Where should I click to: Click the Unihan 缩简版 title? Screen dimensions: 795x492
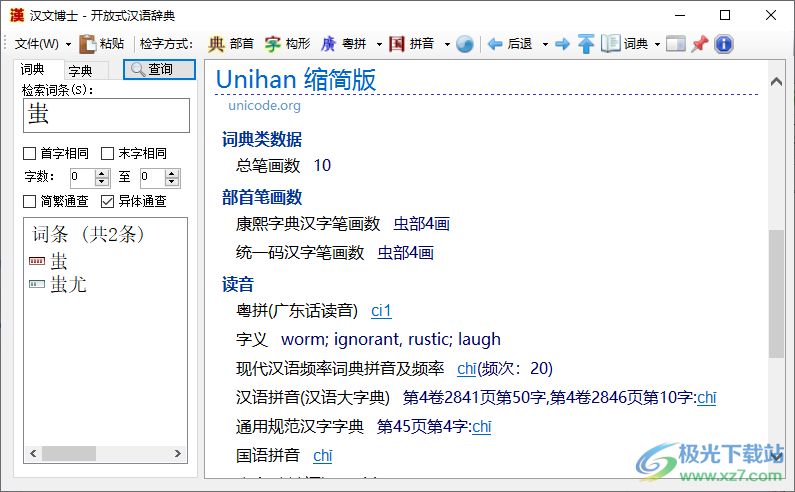296,79
